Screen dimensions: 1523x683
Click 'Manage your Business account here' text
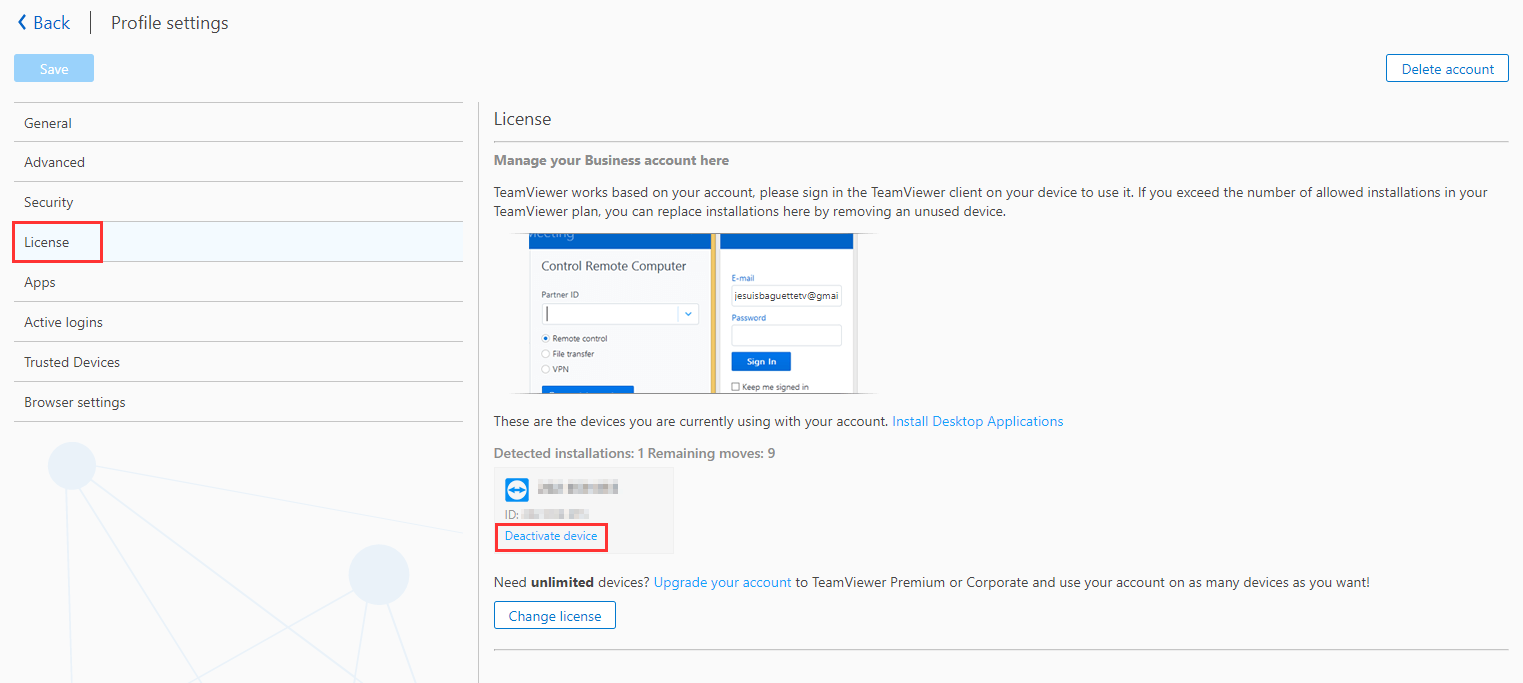(611, 160)
